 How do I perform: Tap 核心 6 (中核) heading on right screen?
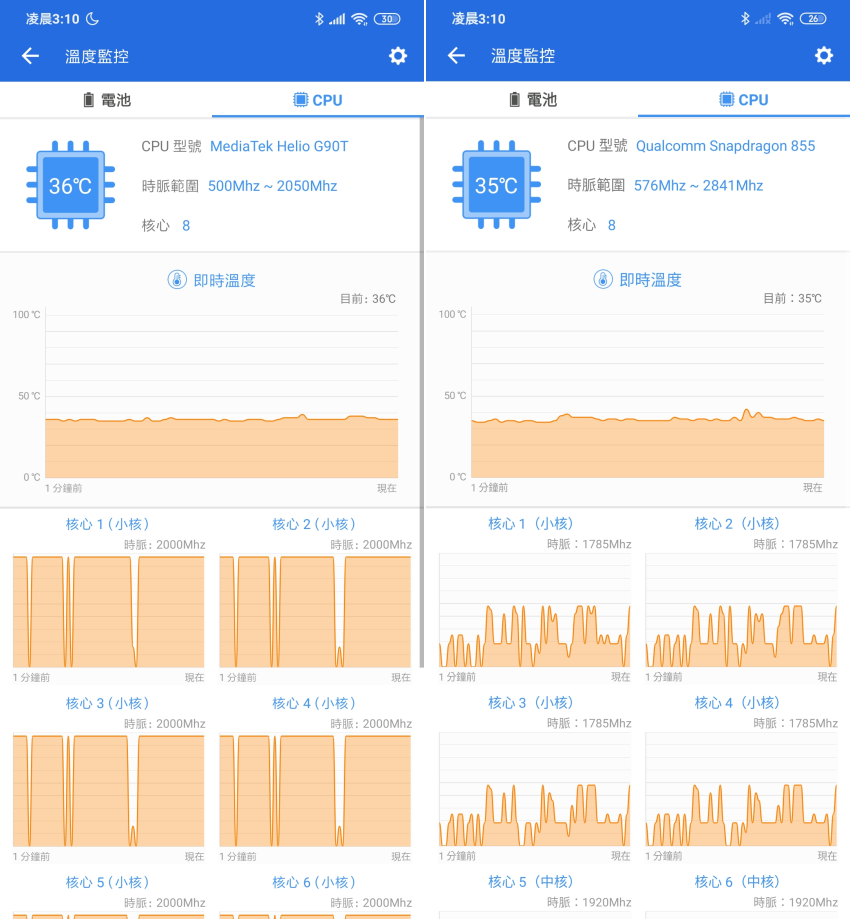737,881
